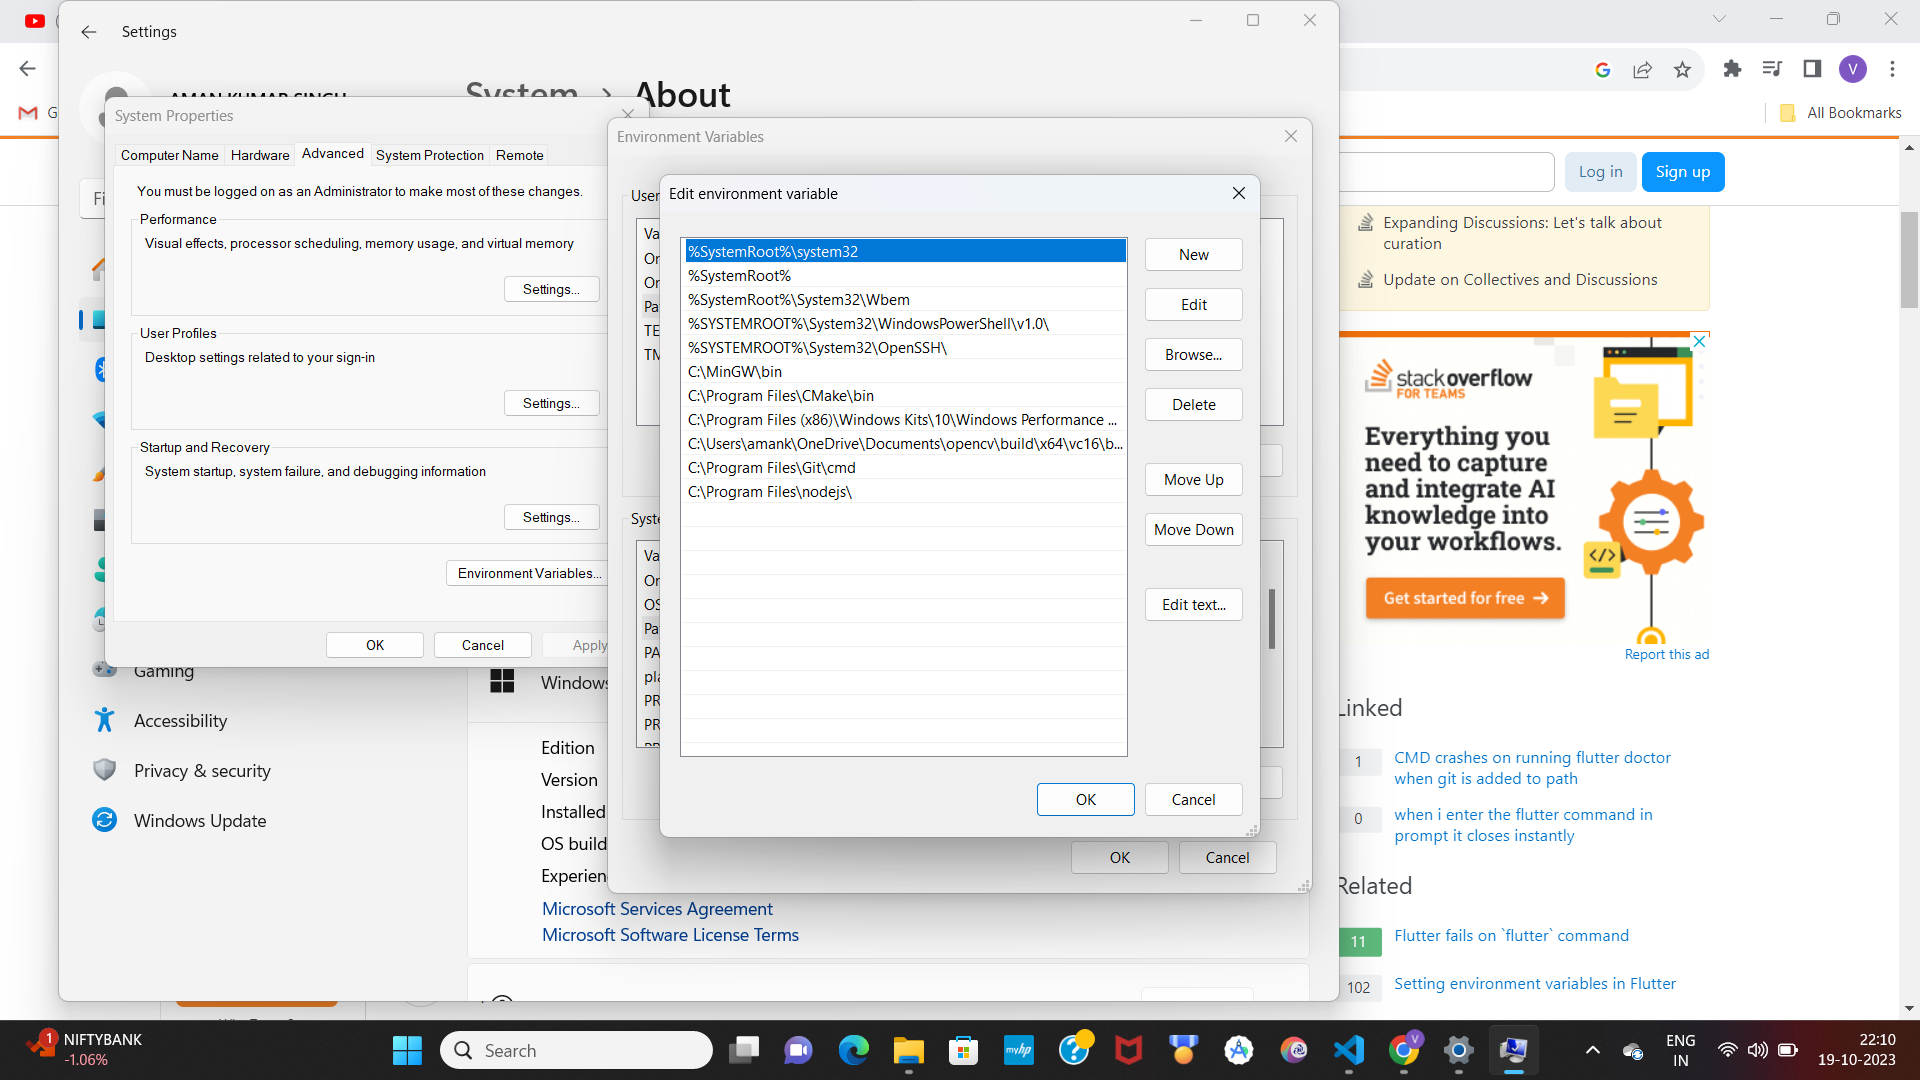Click the taskbar Search field
Image resolution: width=1920 pixels, height=1080 pixels.
click(576, 1050)
